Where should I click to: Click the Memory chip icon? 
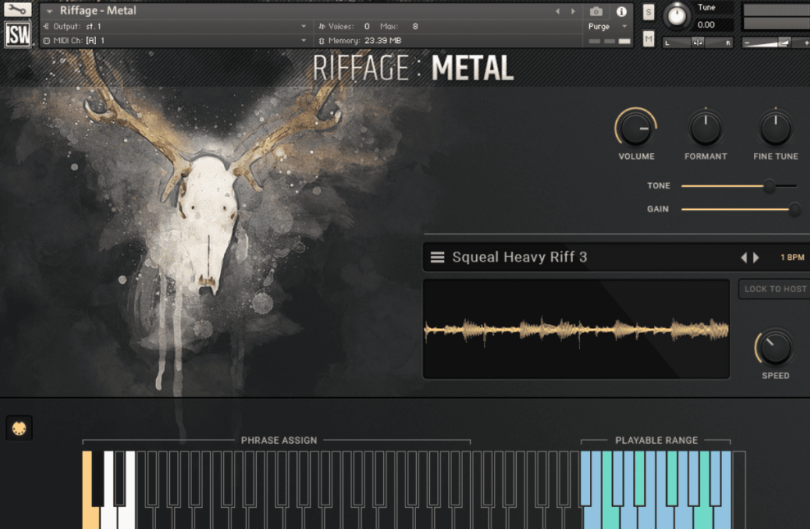321,40
